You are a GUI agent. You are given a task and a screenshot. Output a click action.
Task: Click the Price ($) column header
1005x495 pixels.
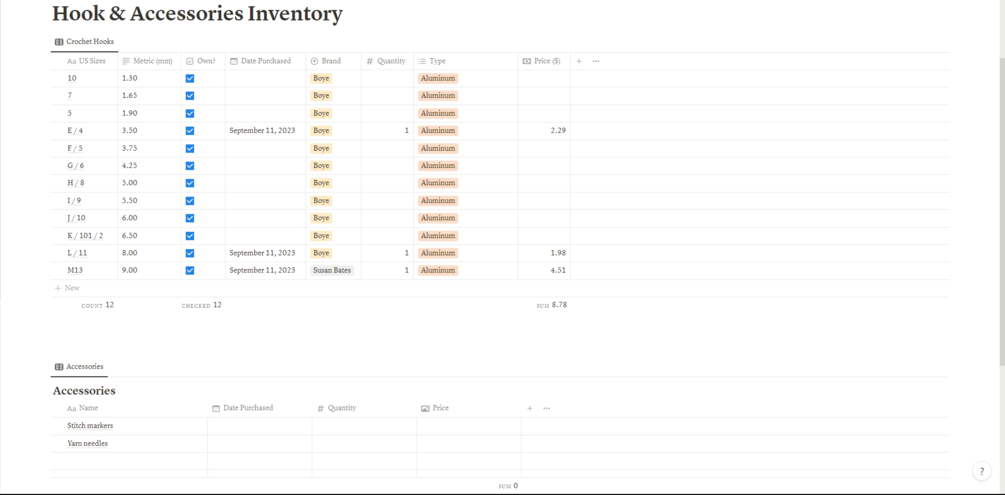(544, 61)
